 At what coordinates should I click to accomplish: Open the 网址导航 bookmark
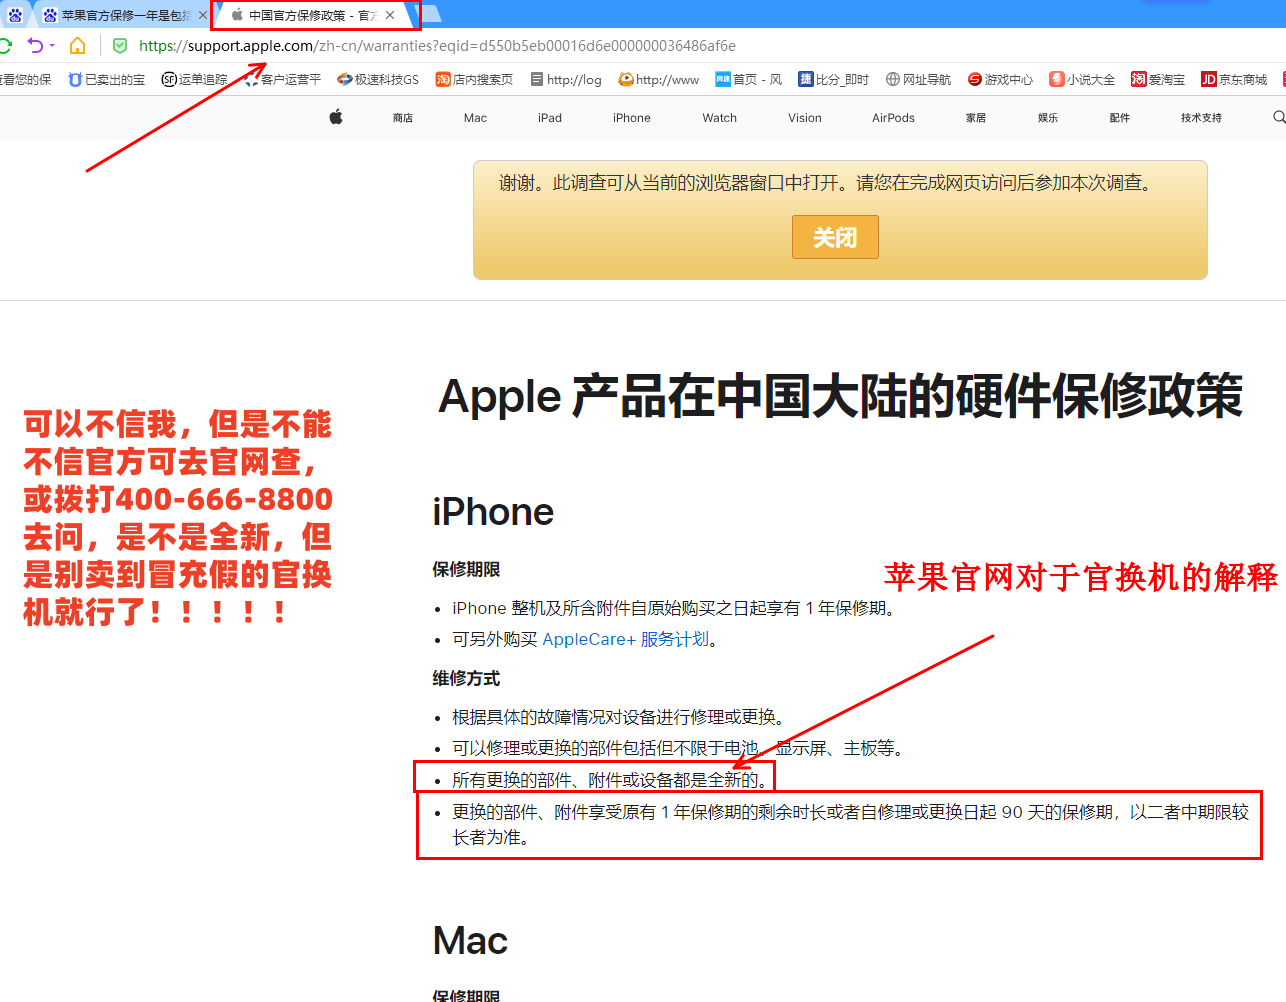(918, 79)
